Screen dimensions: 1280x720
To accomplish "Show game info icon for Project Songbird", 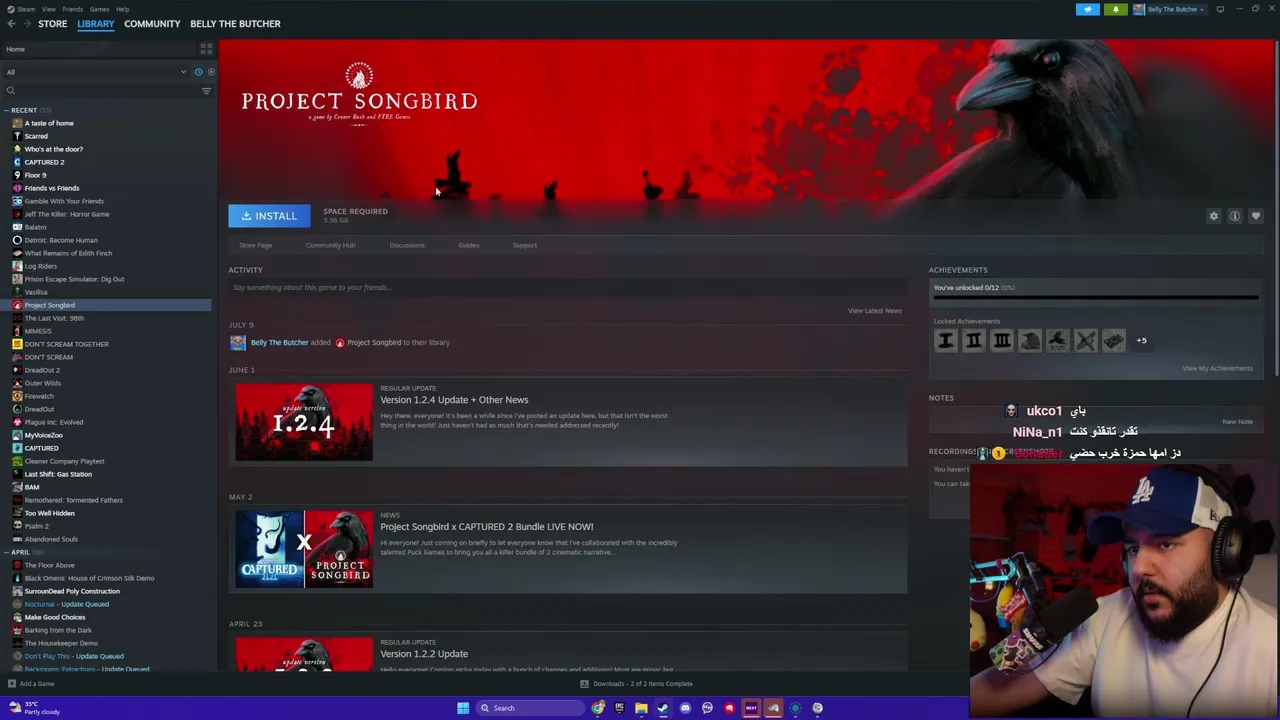I will tap(1235, 216).
